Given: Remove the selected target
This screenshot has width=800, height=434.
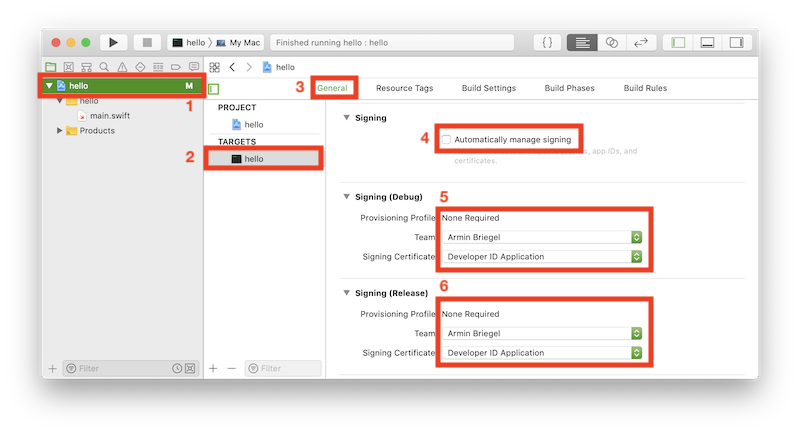Looking at the screenshot, I should 232,368.
